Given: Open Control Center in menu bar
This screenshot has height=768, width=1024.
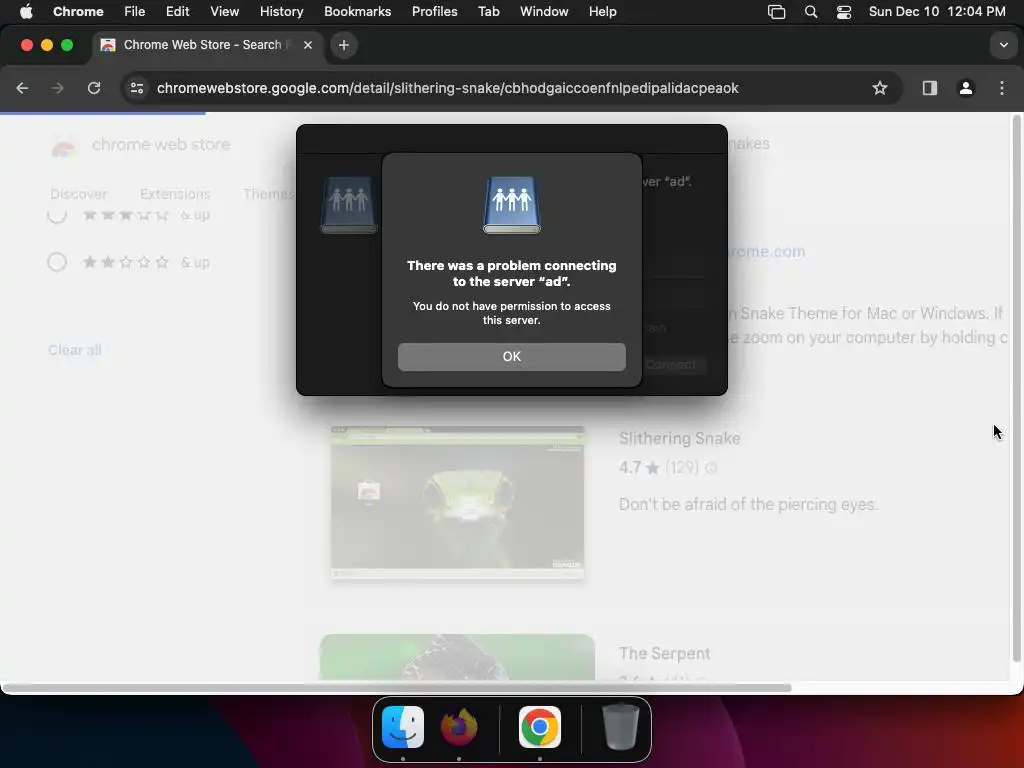Looking at the screenshot, I should click(844, 12).
